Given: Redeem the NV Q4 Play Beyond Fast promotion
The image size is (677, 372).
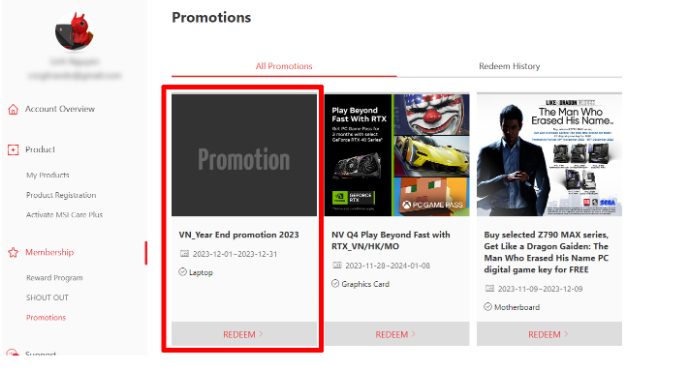Looking at the screenshot, I should coord(396,334).
